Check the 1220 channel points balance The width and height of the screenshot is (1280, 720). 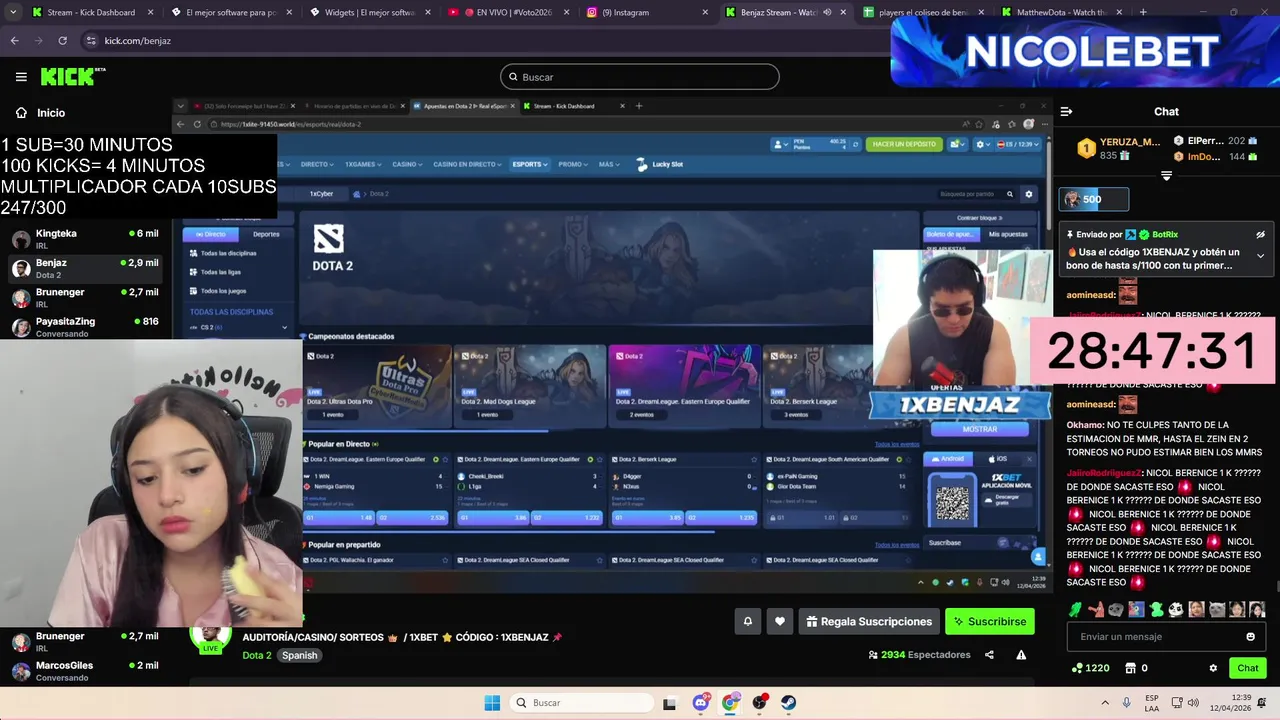click(x=1090, y=668)
